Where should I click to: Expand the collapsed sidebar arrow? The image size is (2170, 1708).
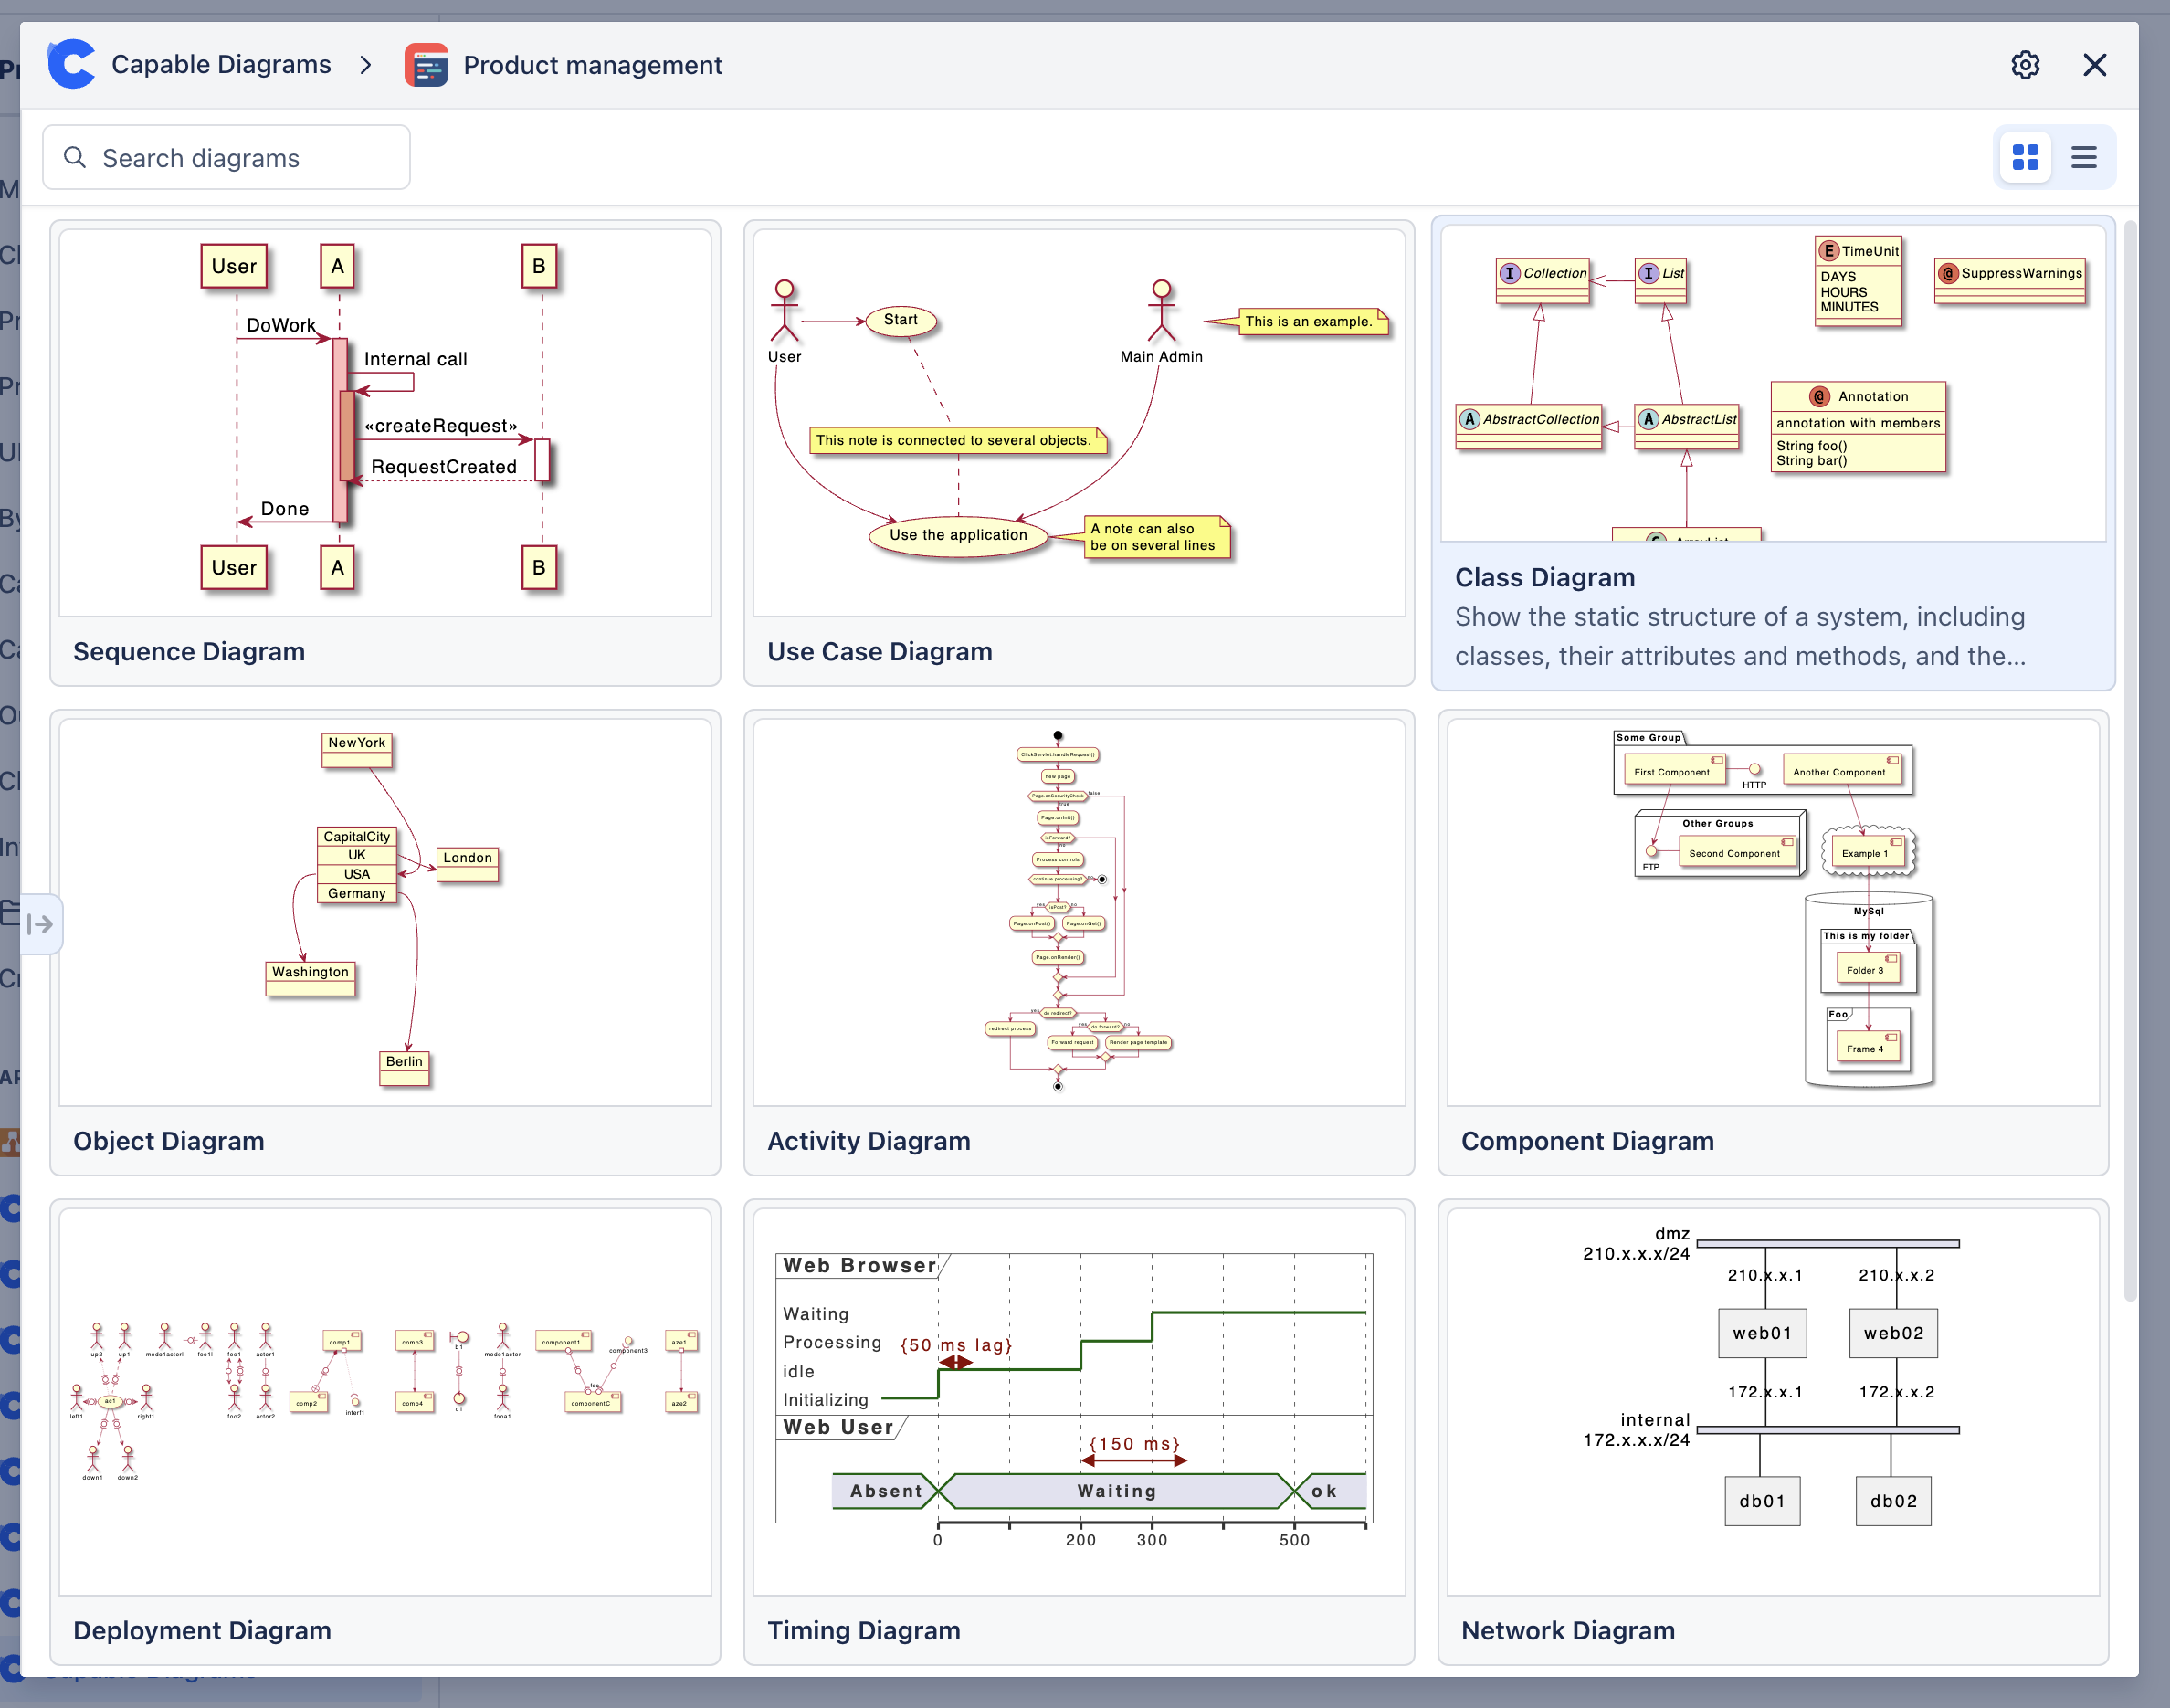(x=40, y=924)
